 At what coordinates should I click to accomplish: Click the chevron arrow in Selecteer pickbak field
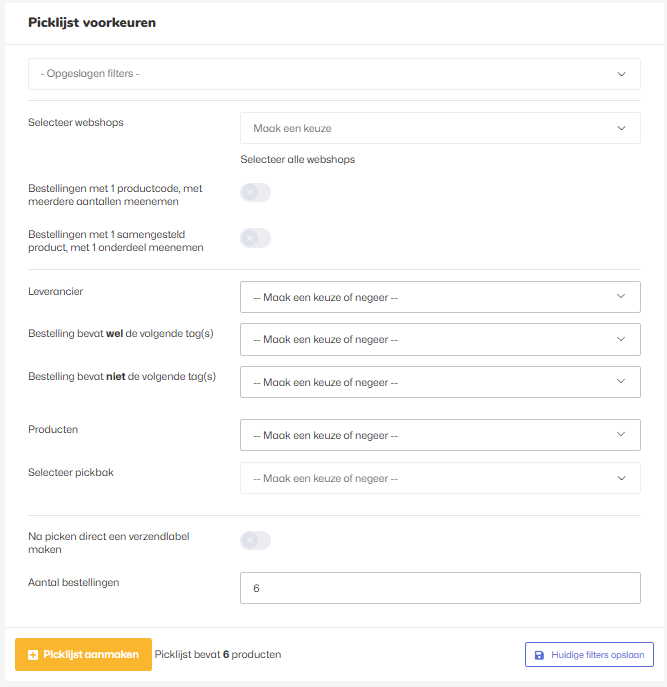pyautogui.click(x=621, y=478)
